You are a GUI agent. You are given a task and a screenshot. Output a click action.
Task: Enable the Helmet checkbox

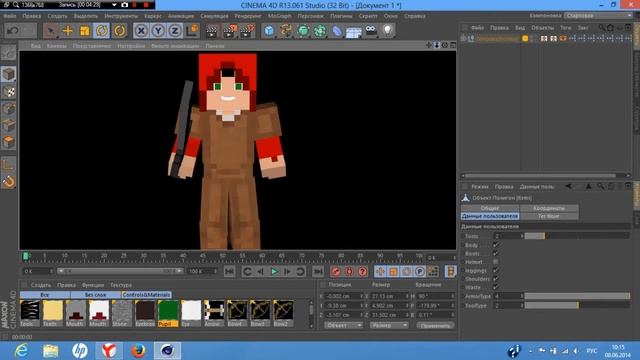(496, 262)
